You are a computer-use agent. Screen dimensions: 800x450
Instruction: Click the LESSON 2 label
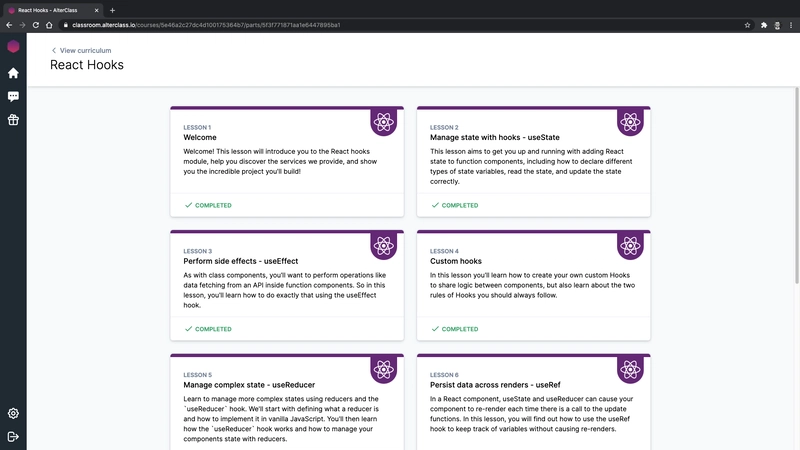point(444,128)
